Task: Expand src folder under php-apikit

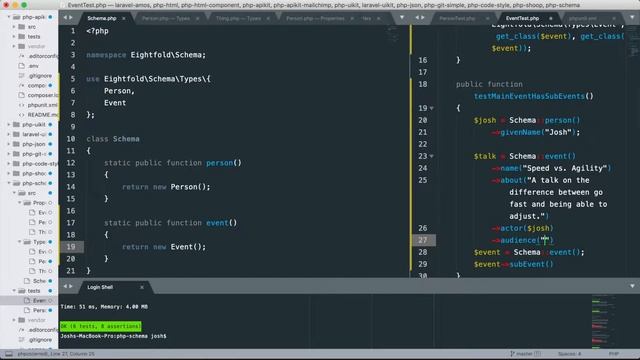Action: pos(14,27)
